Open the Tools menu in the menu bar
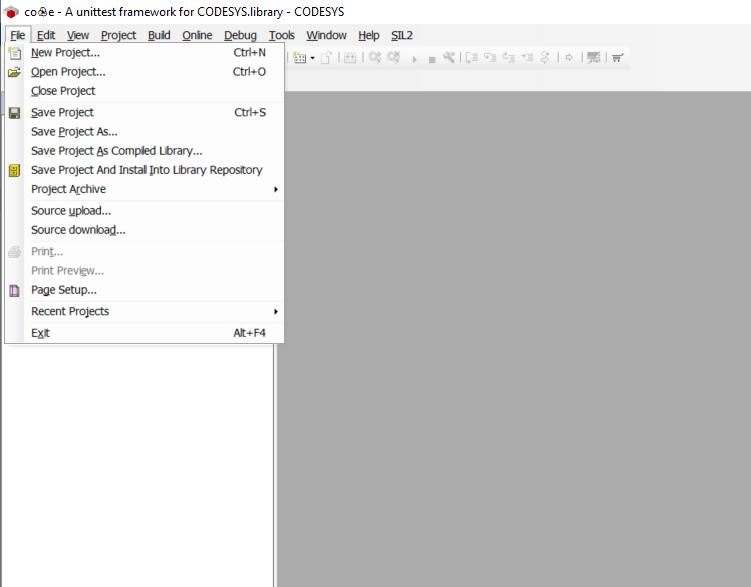 click(x=282, y=35)
